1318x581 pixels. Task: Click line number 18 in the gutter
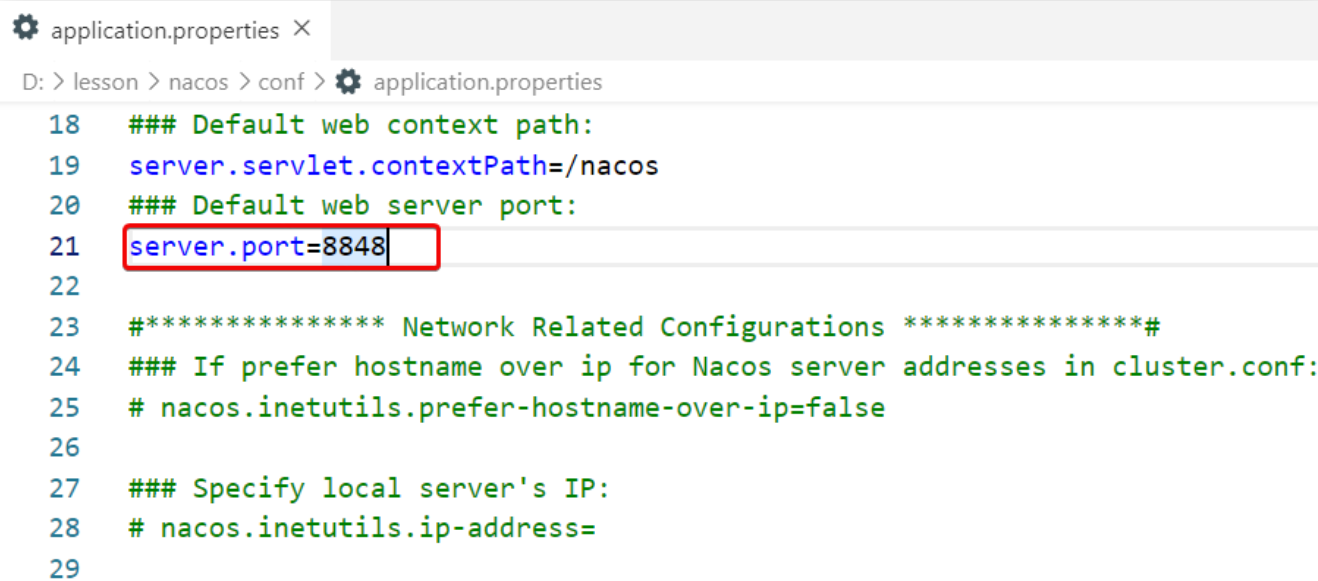click(x=64, y=125)
